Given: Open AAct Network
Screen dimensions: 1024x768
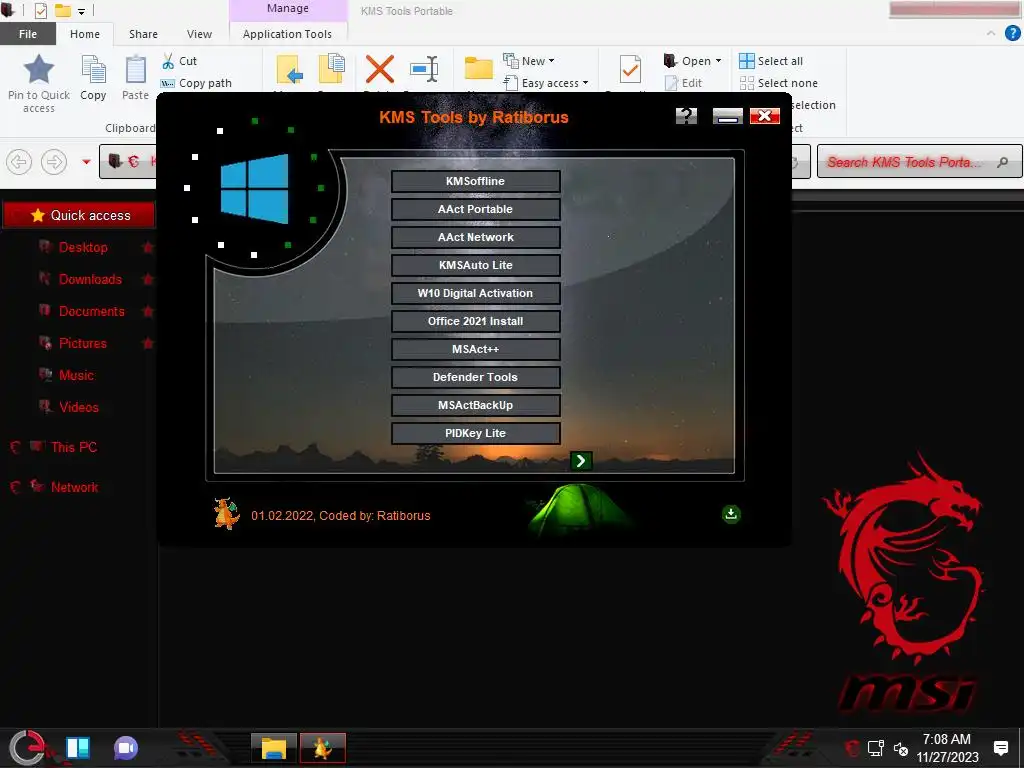Looking at the screenshot, I should pos(475,238).
